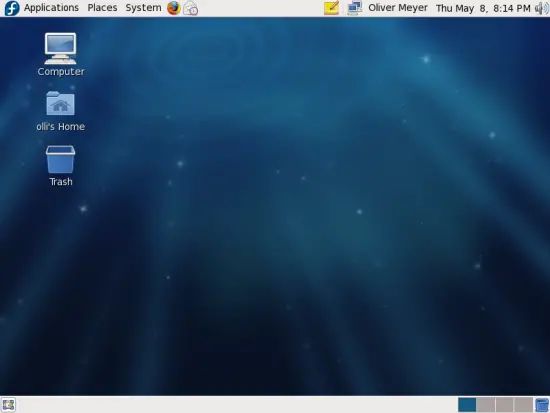Screen dimensions: 550x413
Task: Open the mail client launcher icon
Action: tap(191, 8)
